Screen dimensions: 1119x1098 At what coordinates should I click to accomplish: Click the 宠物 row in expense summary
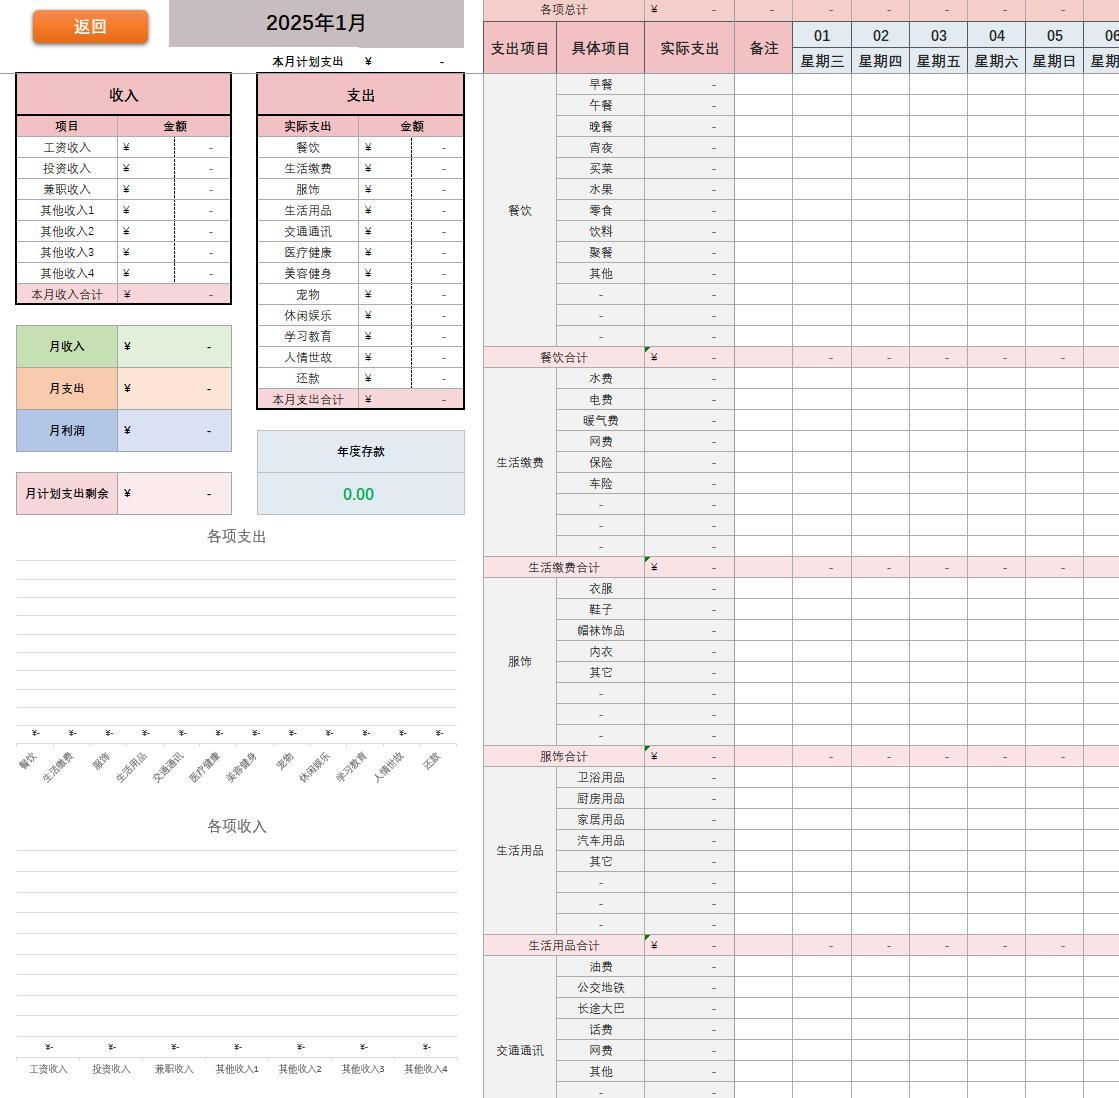point(308,294)
